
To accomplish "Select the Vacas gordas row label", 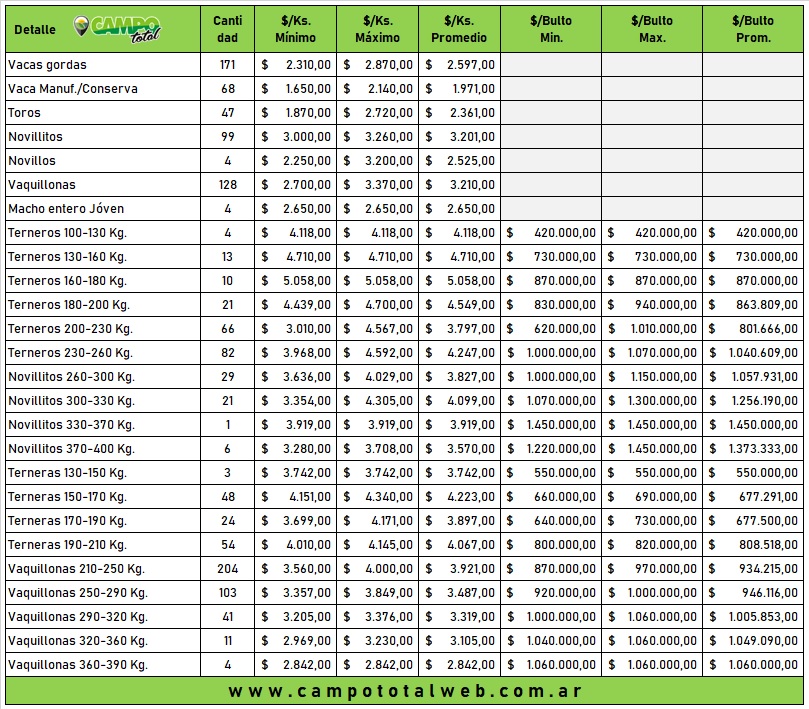I will [47, 65].
